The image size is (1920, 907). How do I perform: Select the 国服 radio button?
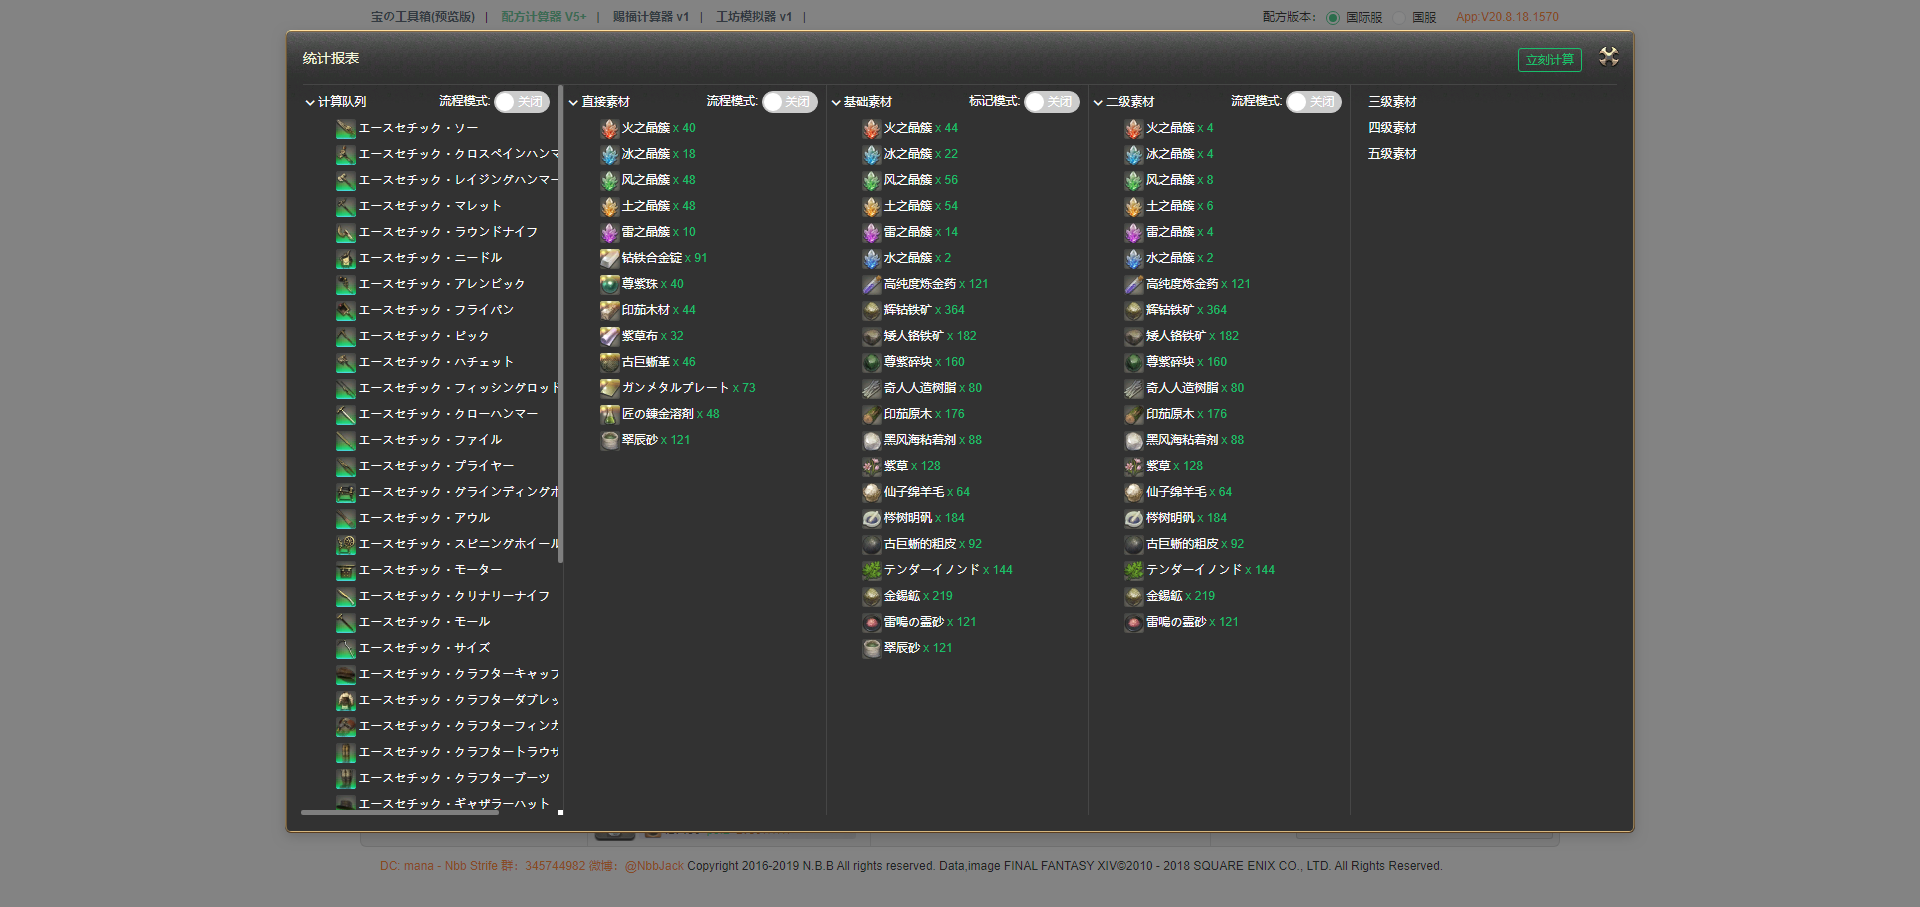tap(1399, 18)
